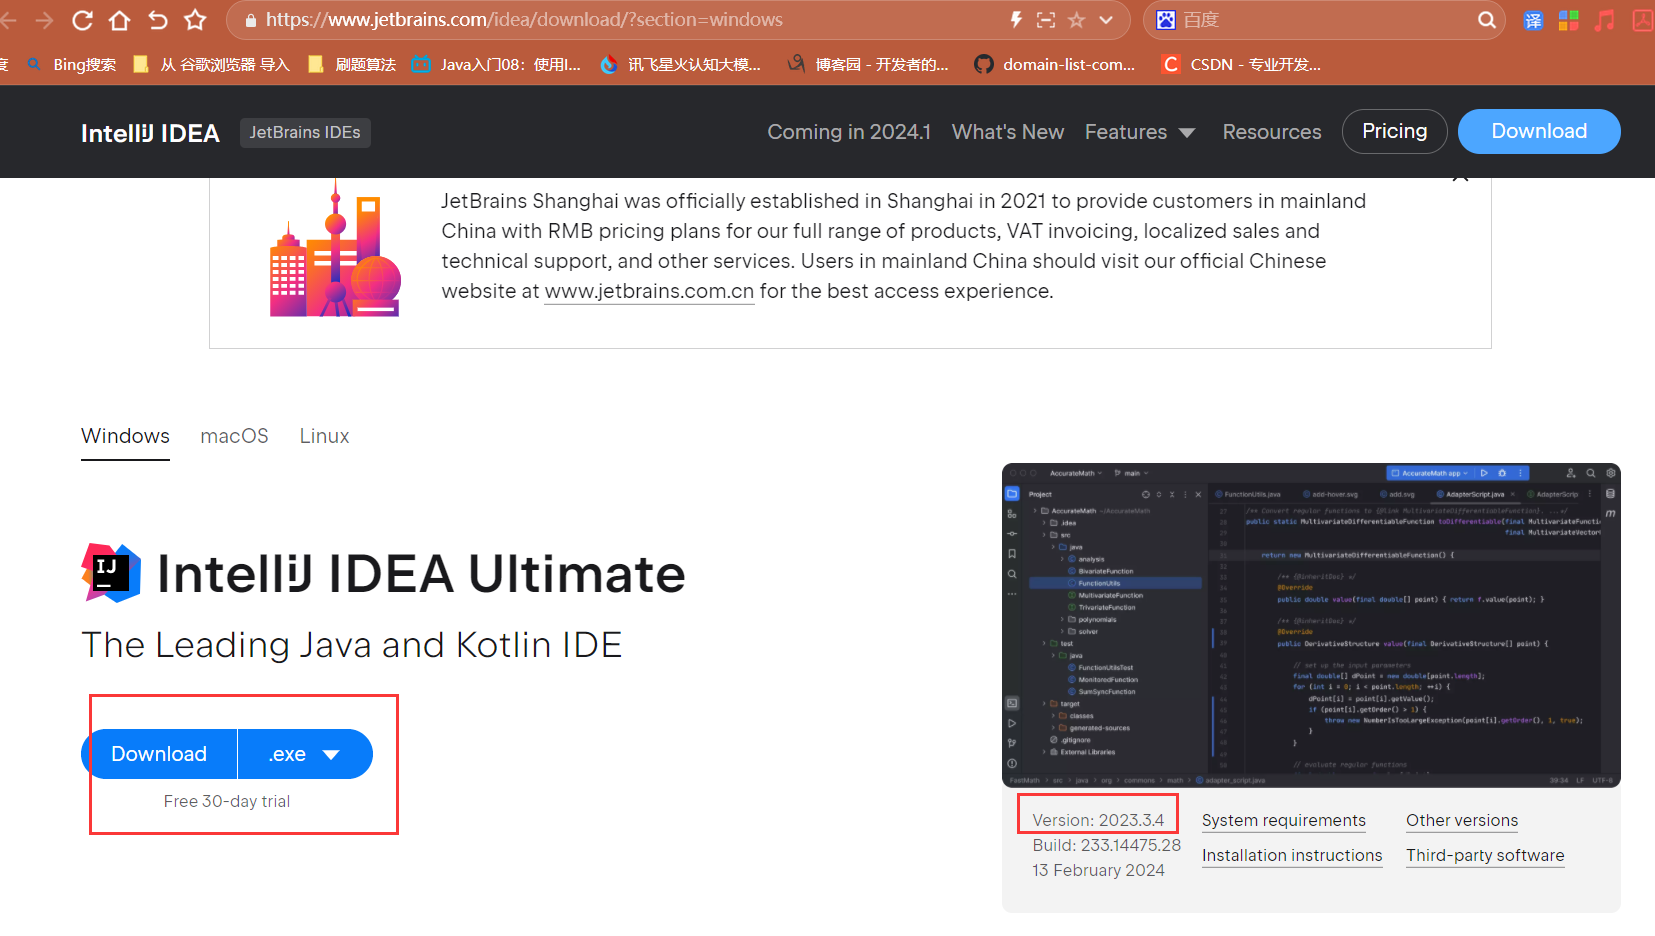Open the What's New menu item
The image size is (1655, 936).
click(1008, 132)
